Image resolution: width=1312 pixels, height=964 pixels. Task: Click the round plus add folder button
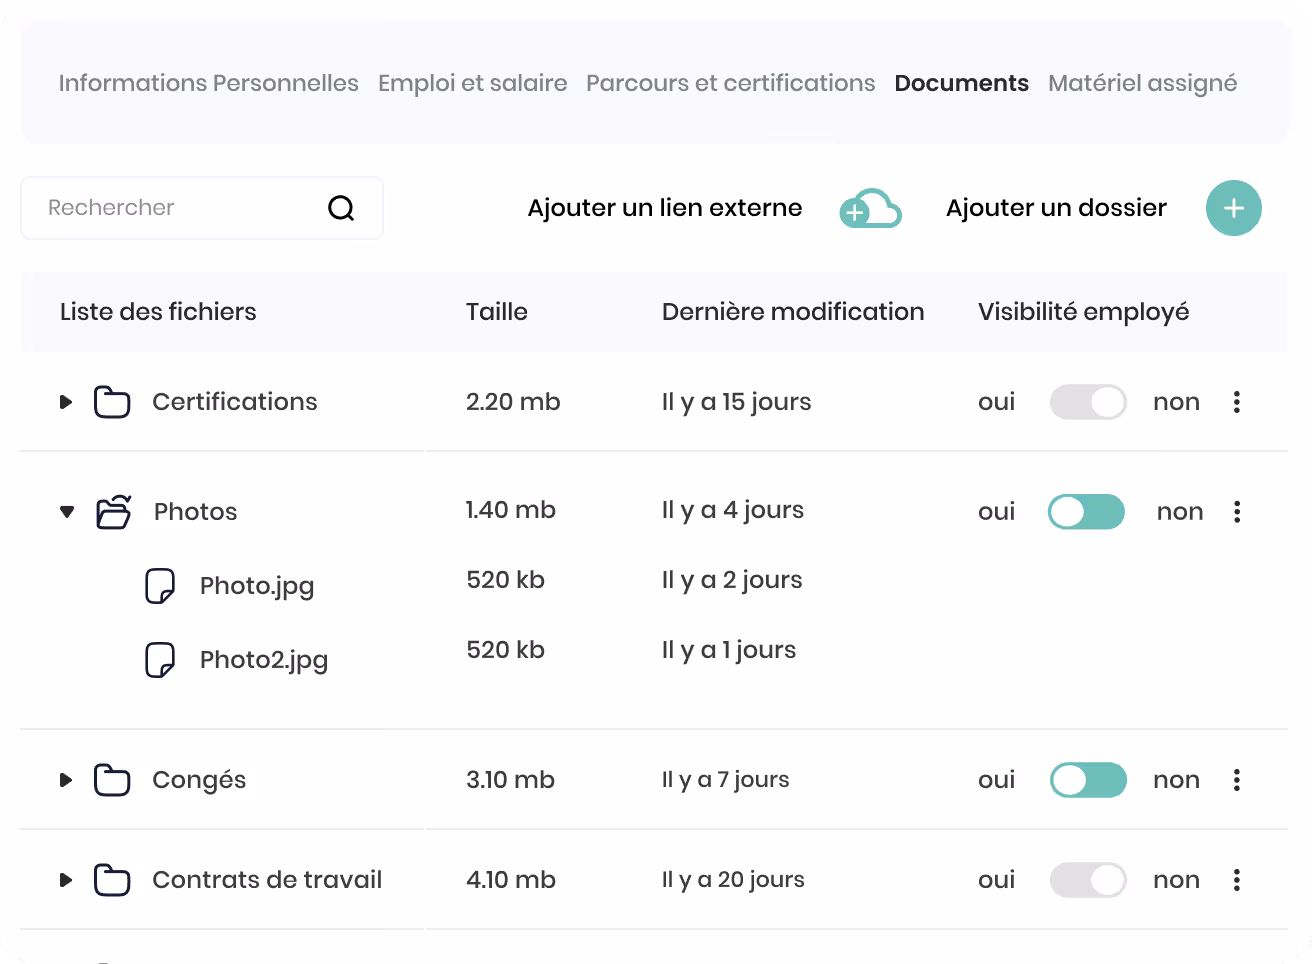(1233, 208)
